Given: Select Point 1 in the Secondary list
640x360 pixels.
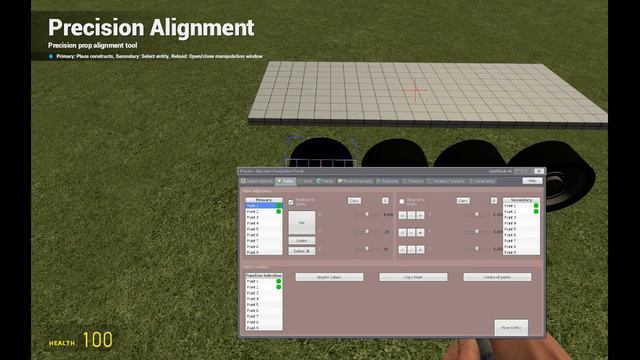Looking at the screenshot, I should [x=521, y=206].
